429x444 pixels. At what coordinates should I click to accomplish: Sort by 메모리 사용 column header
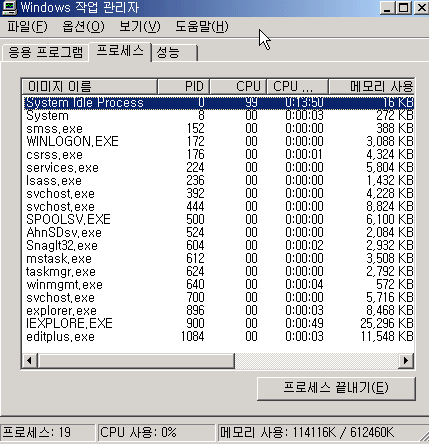click(372, 87)
